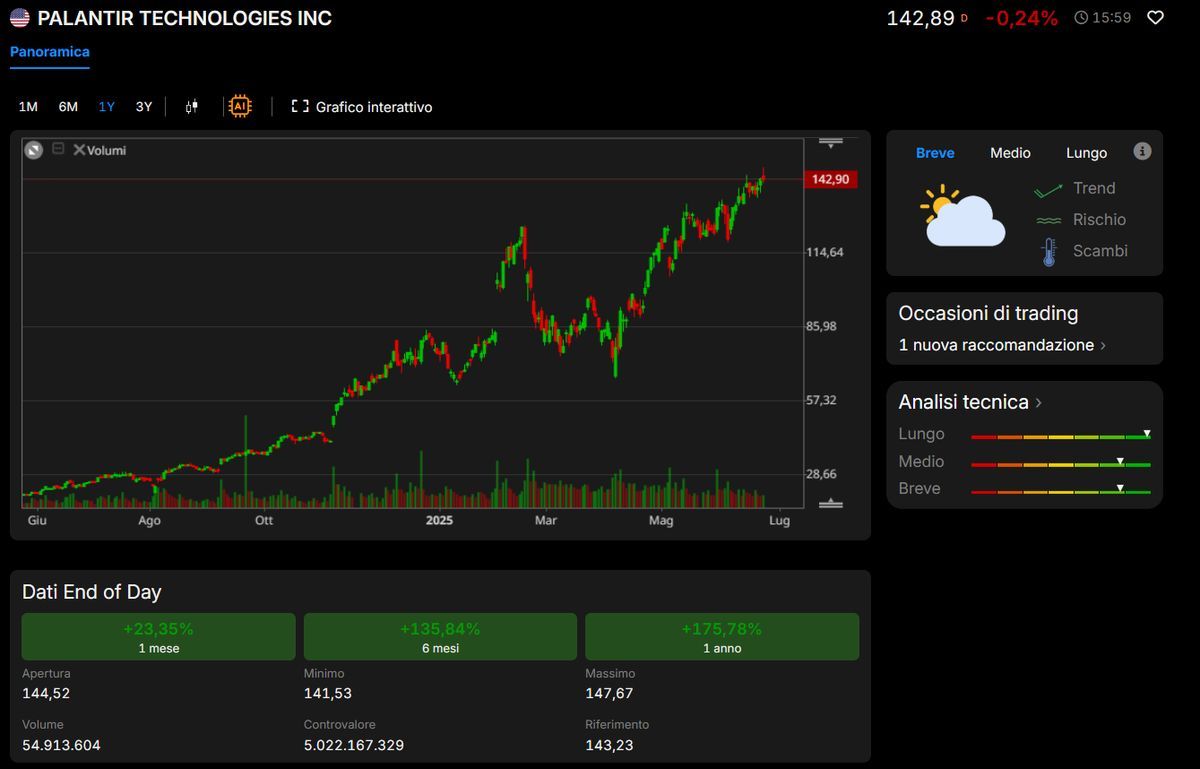Add Palantir to favorites with heart icon

click(x=1155, y=17)
